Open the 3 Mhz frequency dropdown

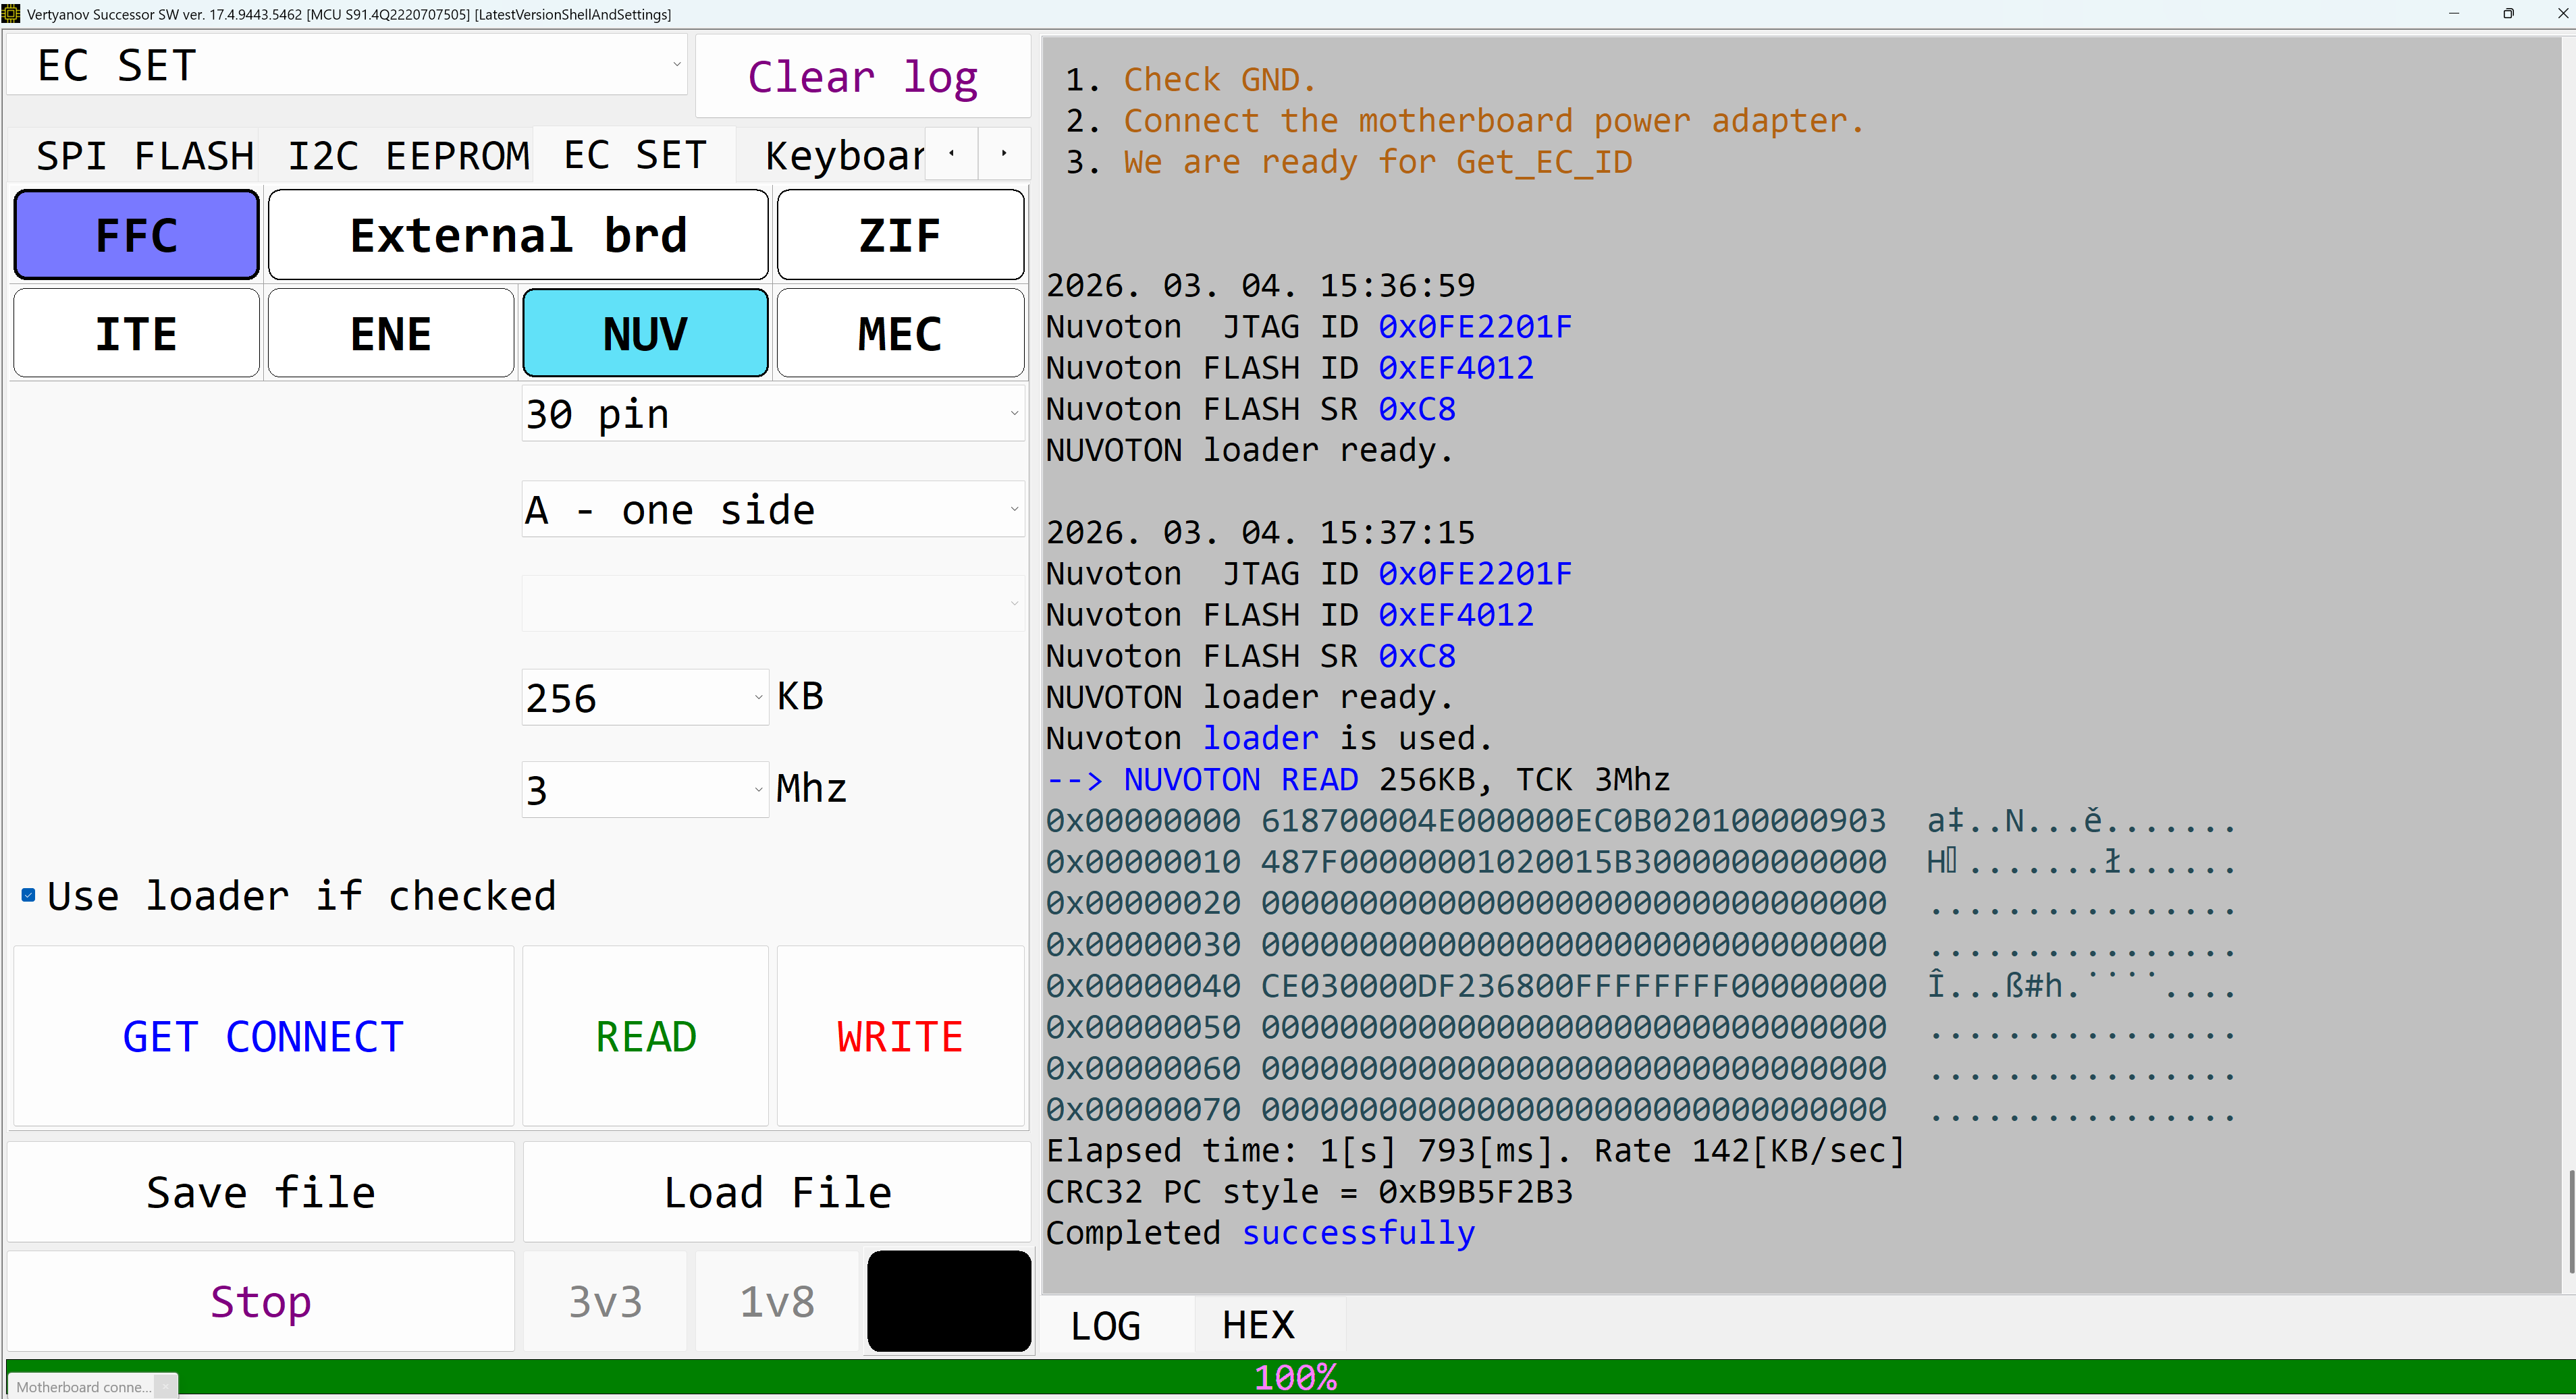[x=758, y=789]
